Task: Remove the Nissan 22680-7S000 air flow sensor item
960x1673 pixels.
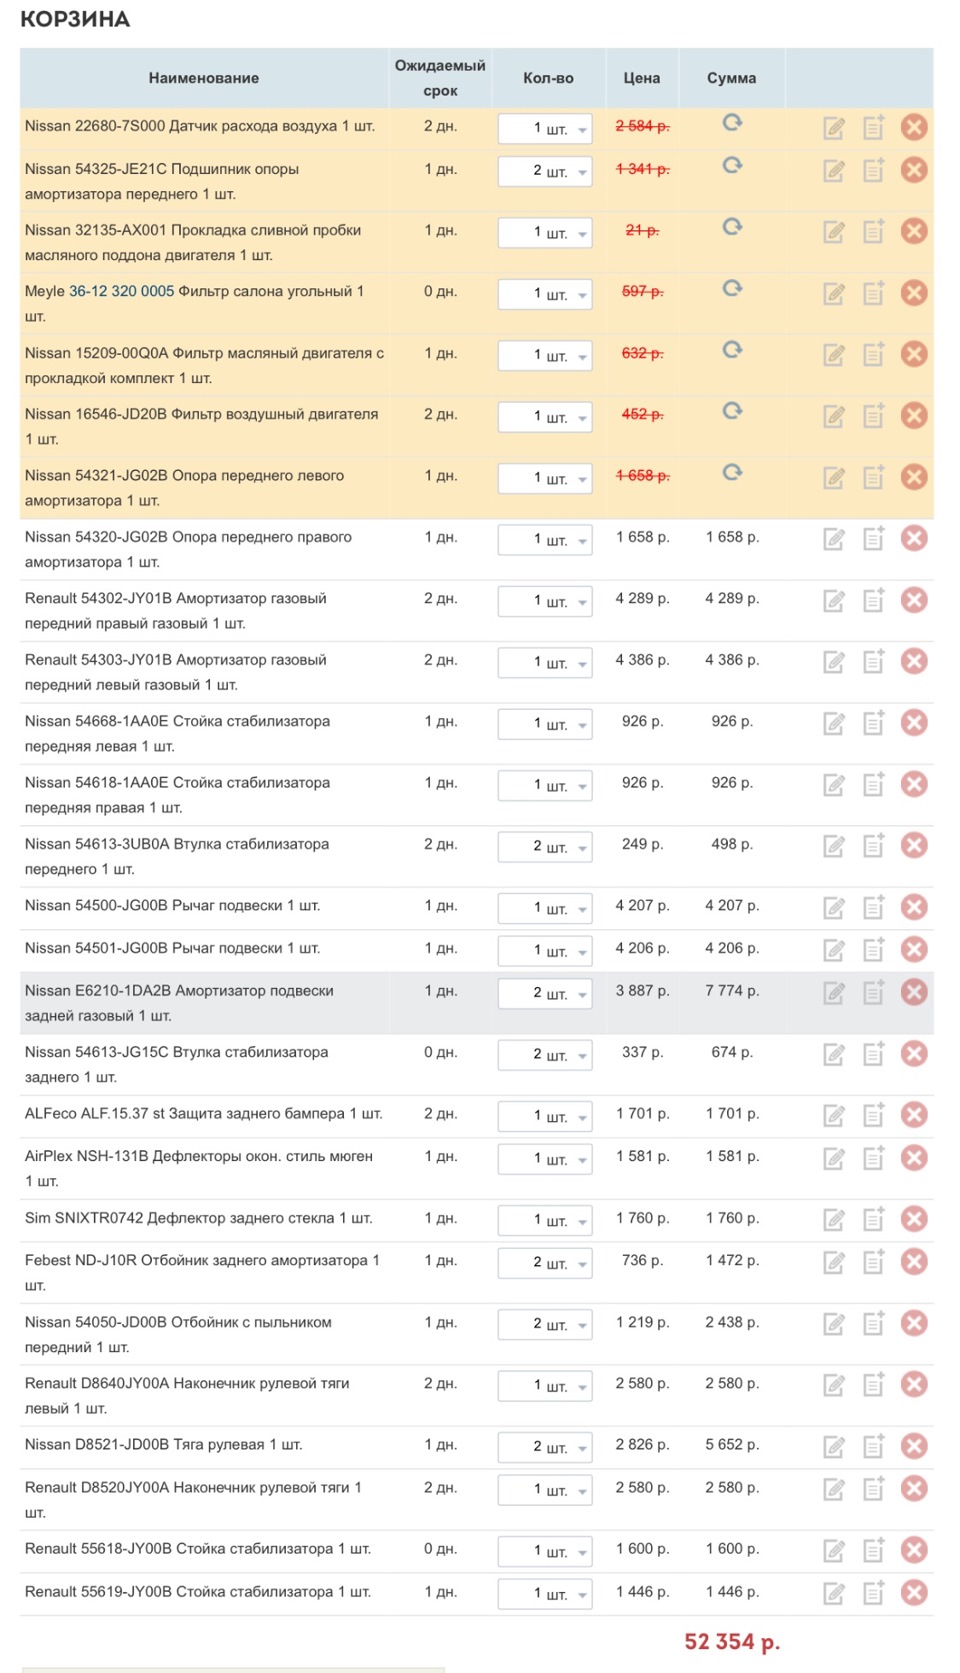Action: (x=914, y=127)
